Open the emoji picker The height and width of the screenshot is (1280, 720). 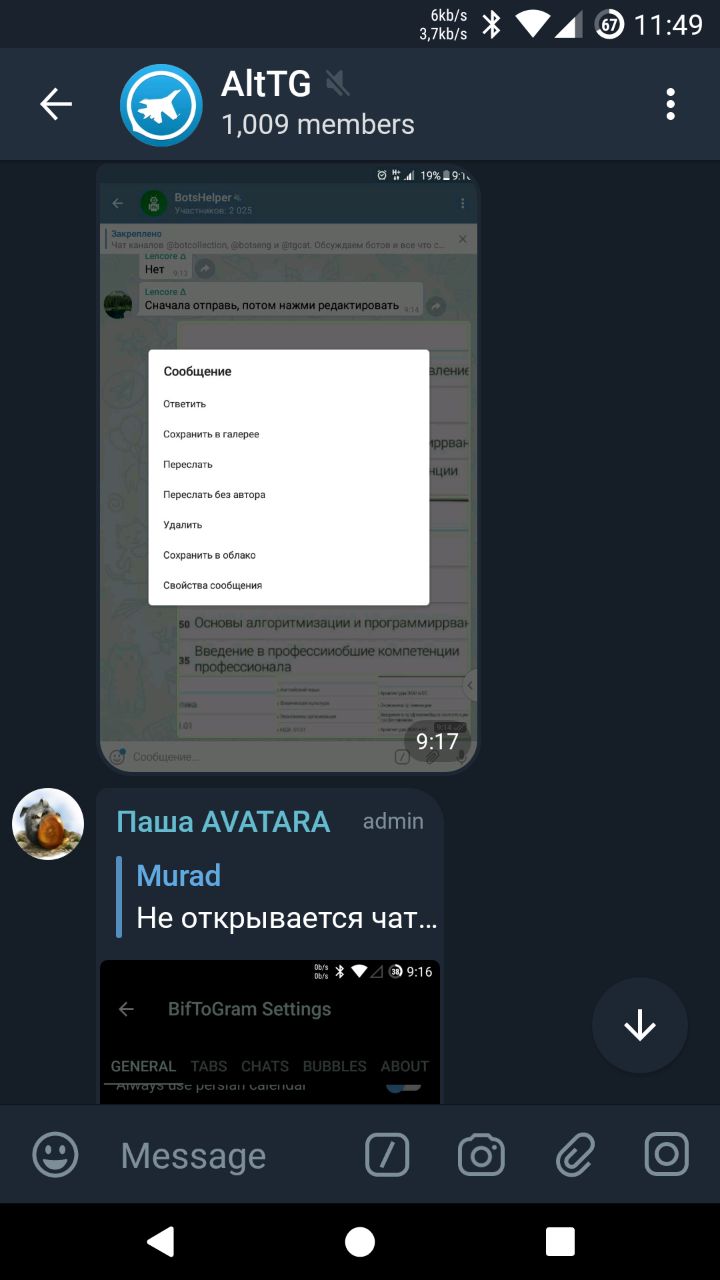[x=55, y=1155]
